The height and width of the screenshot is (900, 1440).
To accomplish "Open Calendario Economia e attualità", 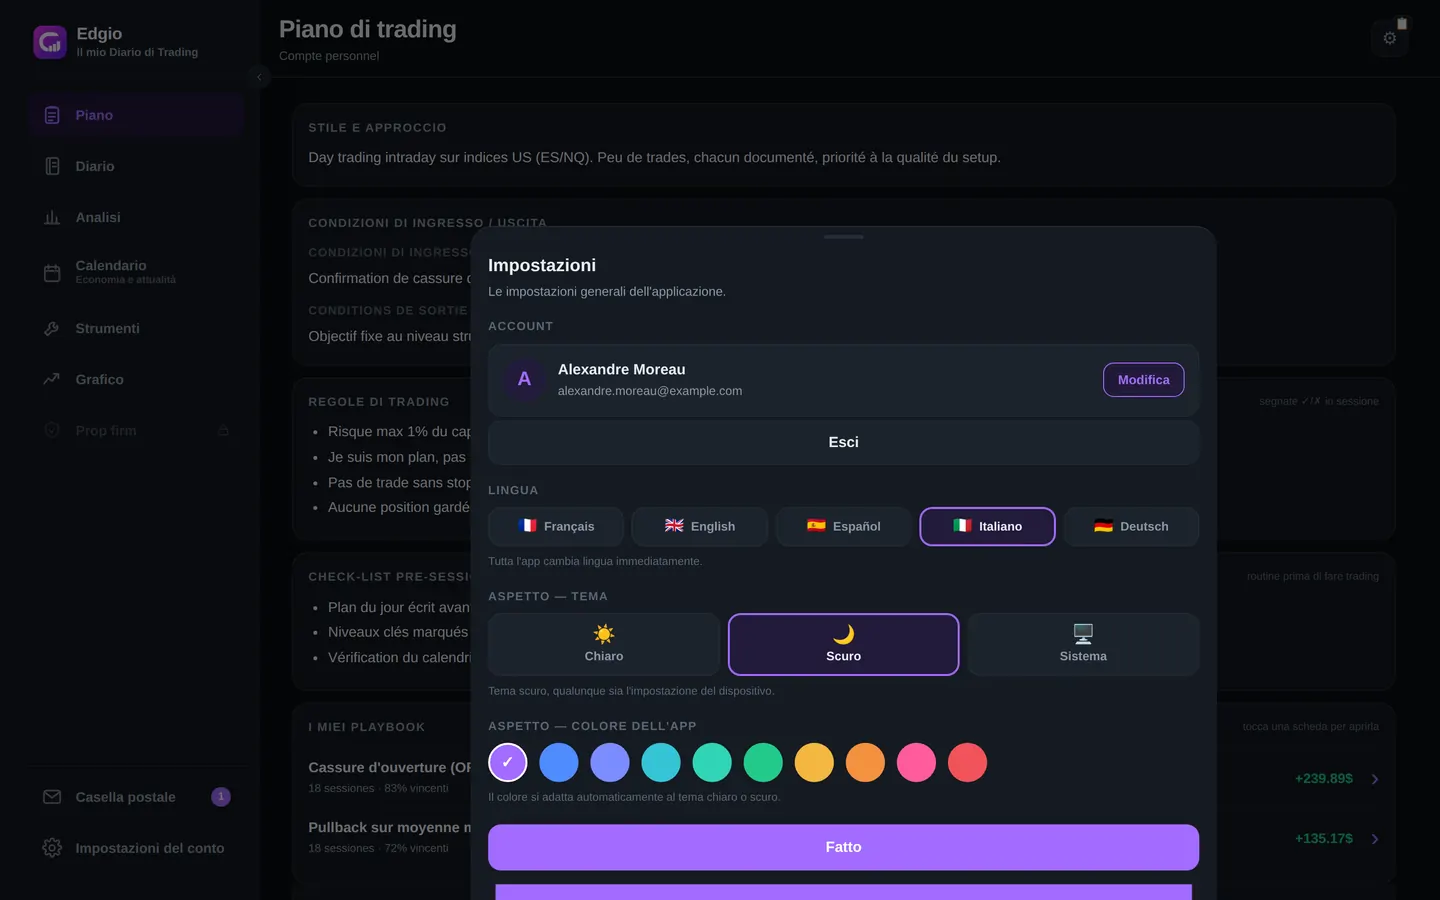I will point(136,272).
